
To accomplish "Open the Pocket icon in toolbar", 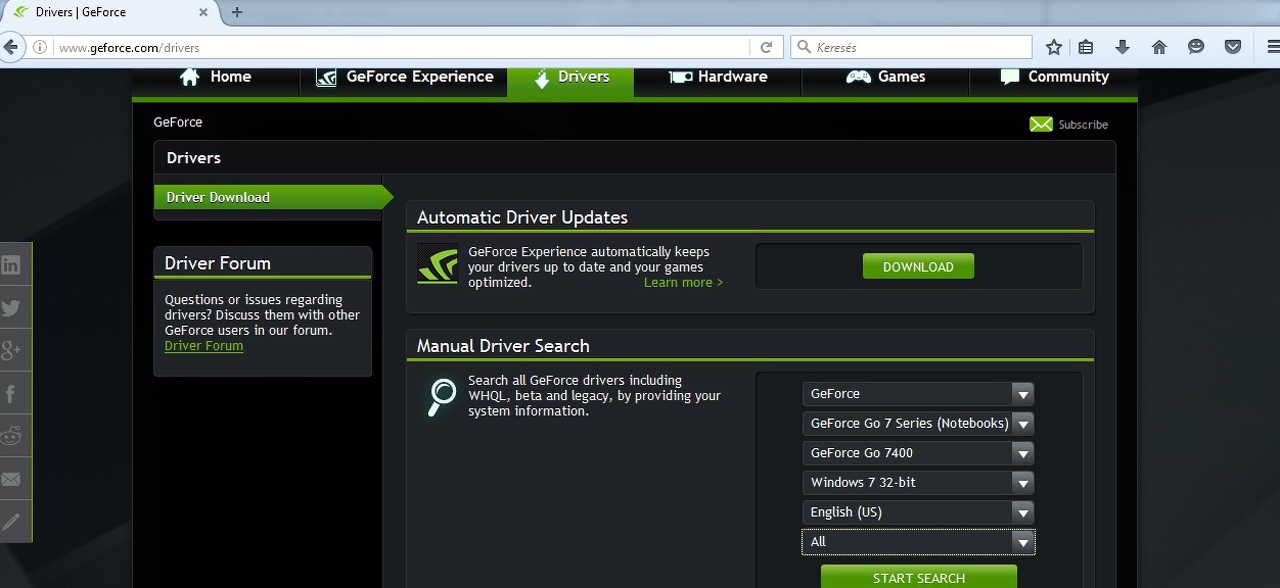I will pyautogui.click(x=1233, y=47).
